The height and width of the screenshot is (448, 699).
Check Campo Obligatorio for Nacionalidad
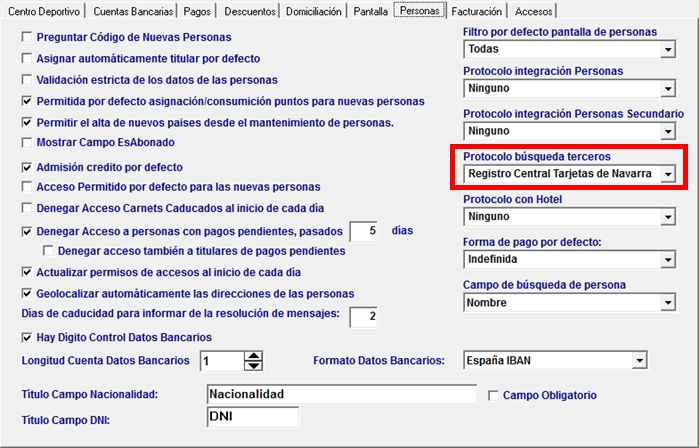493,395
